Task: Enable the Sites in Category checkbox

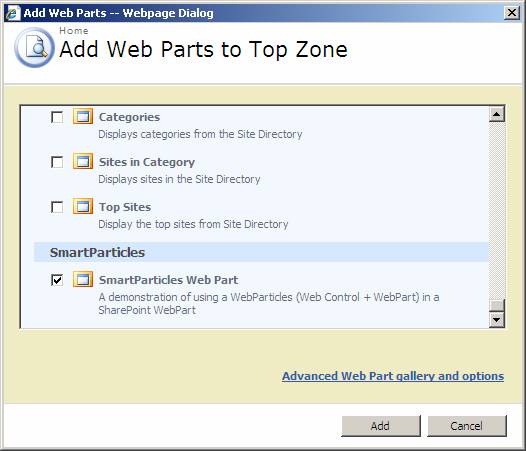Action: pos(57,162)
